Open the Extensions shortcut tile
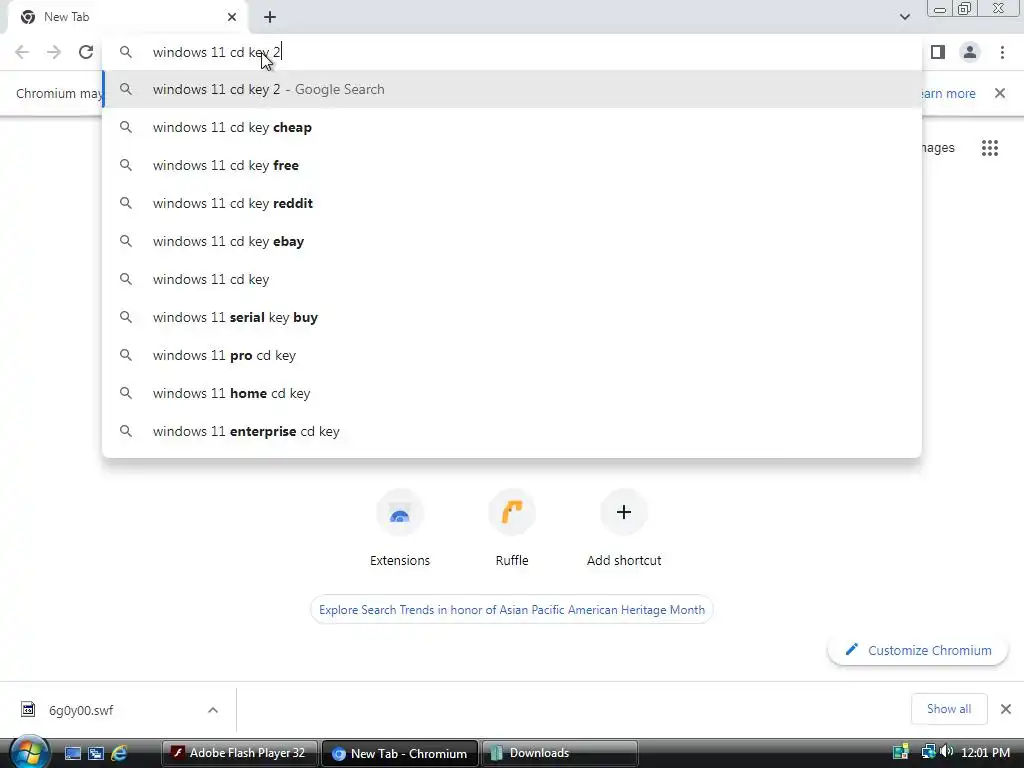The height and width of the screenshot is (768, 1024). pyautogui.click(x=400, y=528)
